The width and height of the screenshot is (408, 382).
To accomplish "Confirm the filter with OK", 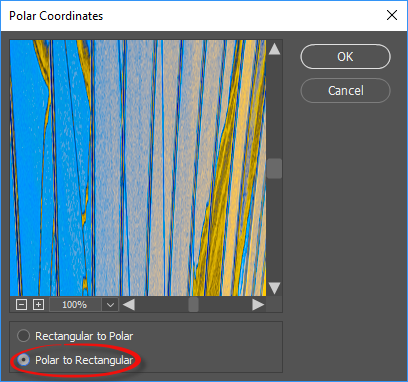I will click(x=345, y=57).
